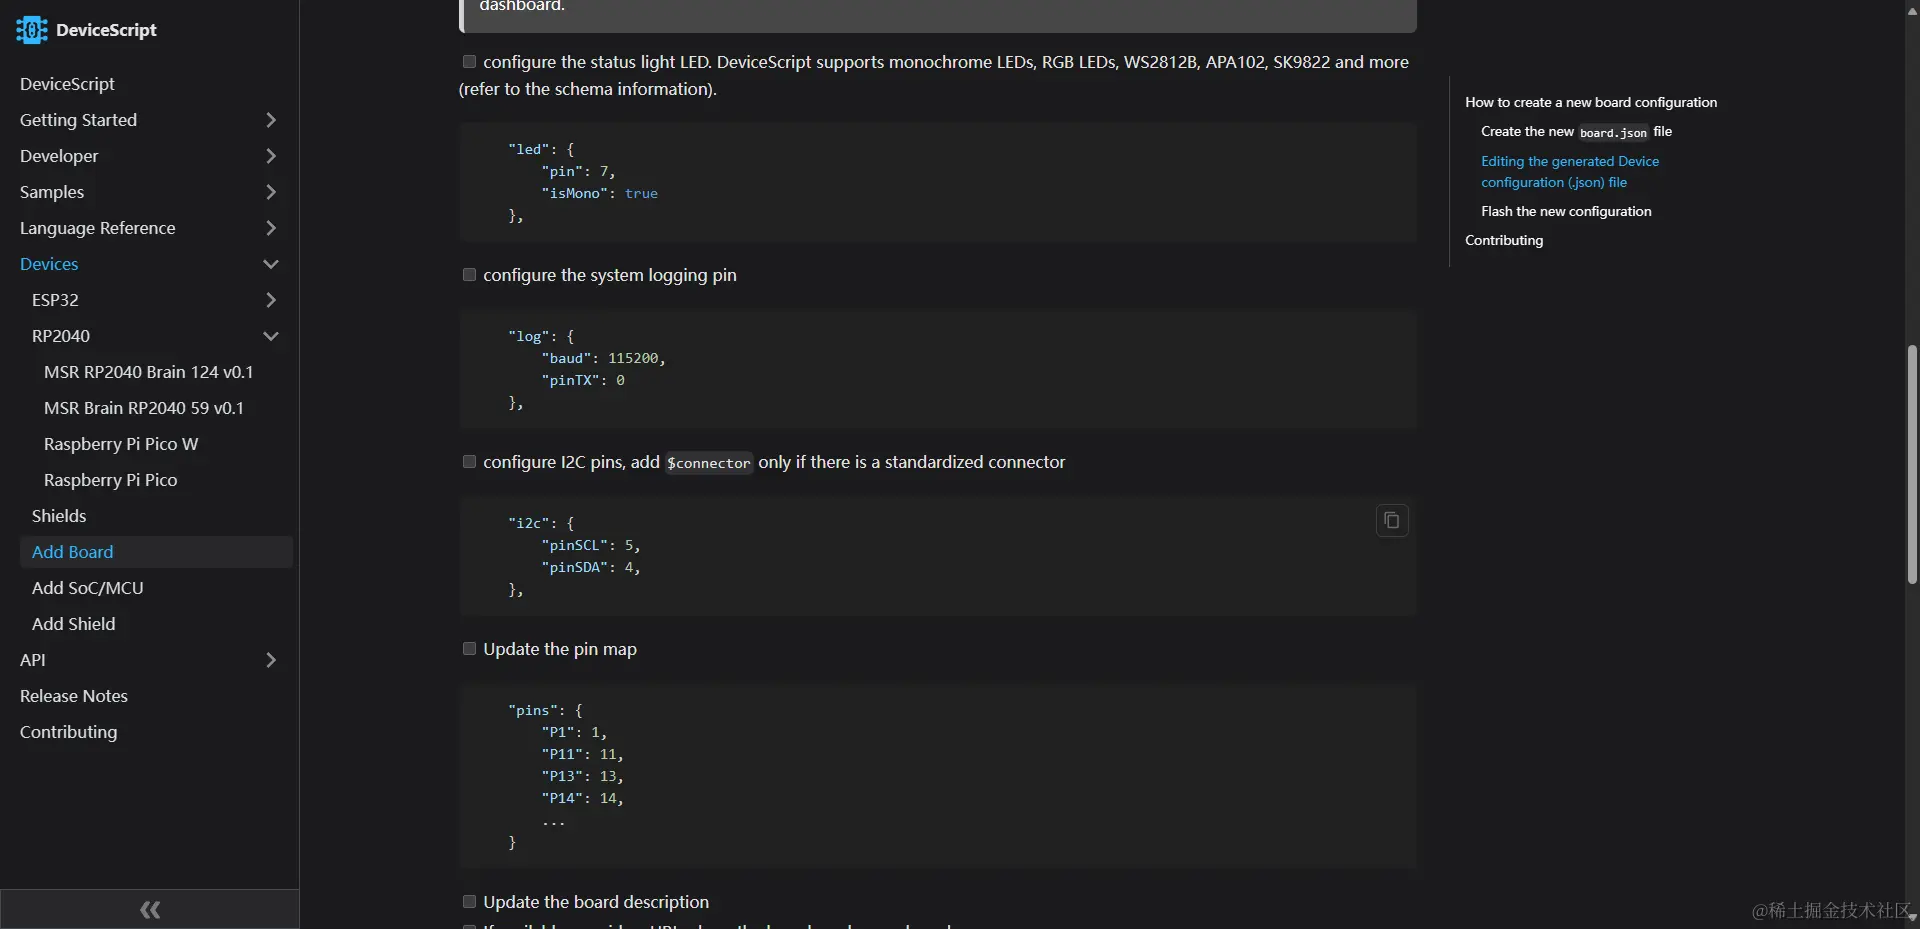Click the "P11": 11 code line
Viewport: 1920px width, 929px height.
tap(582, 754)
